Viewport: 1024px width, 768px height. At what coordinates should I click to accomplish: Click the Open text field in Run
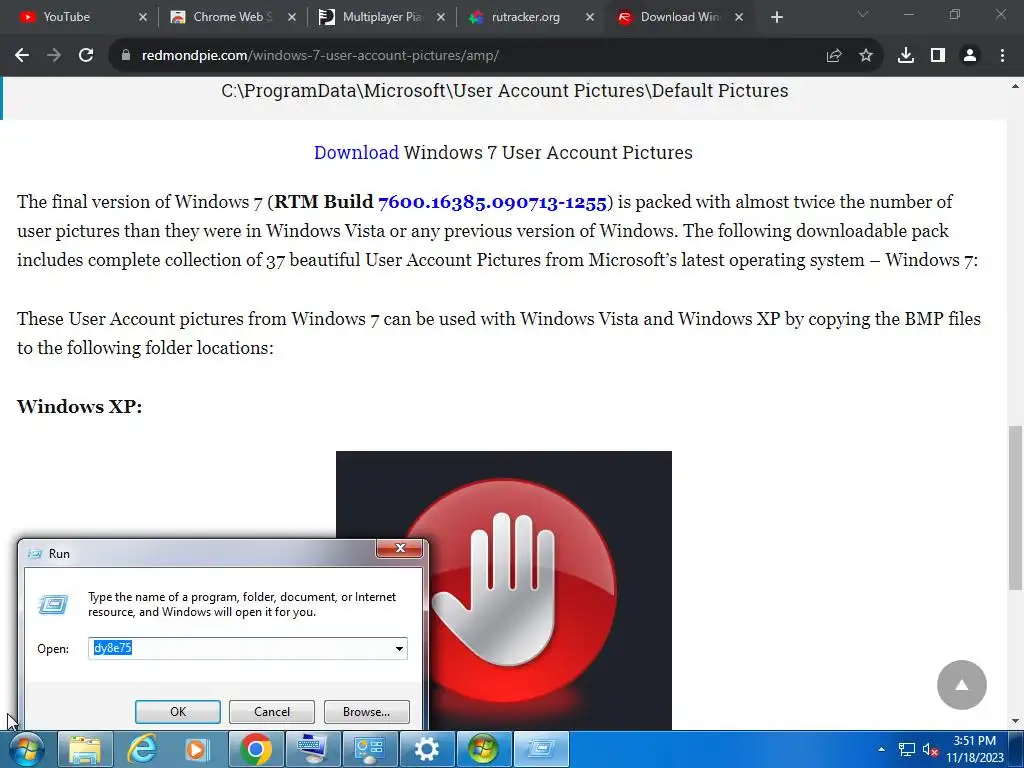240,648
